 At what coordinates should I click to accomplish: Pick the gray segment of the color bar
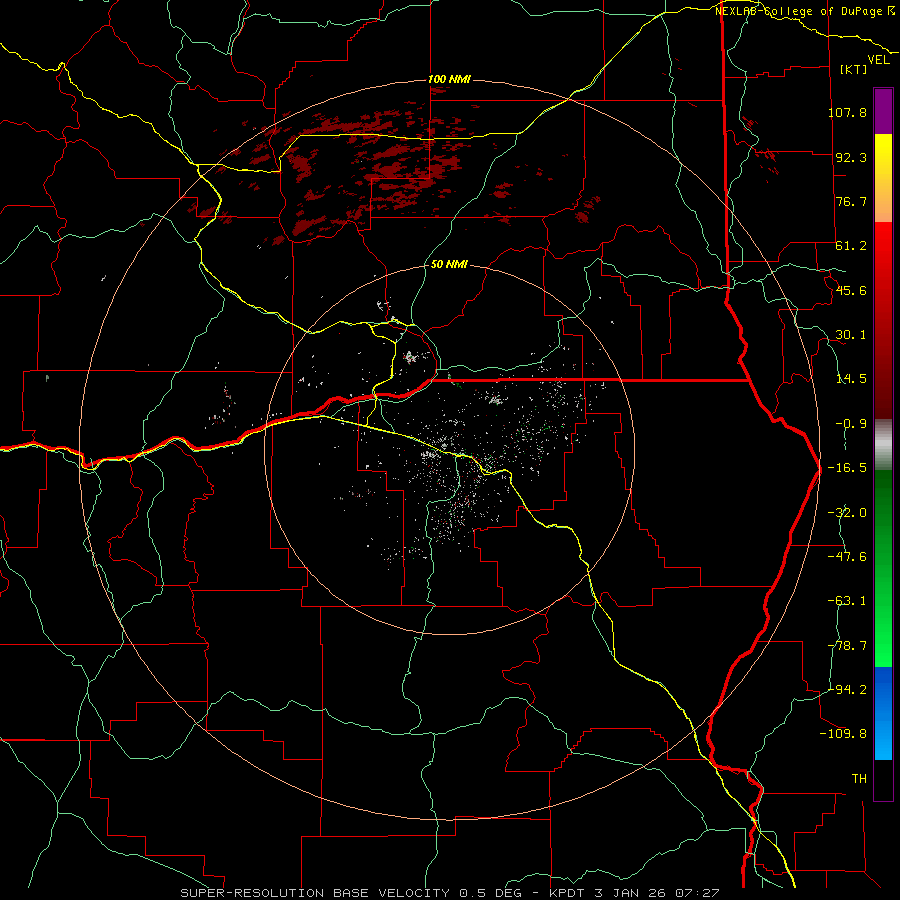pyautogui.click(x=883, y=445)
